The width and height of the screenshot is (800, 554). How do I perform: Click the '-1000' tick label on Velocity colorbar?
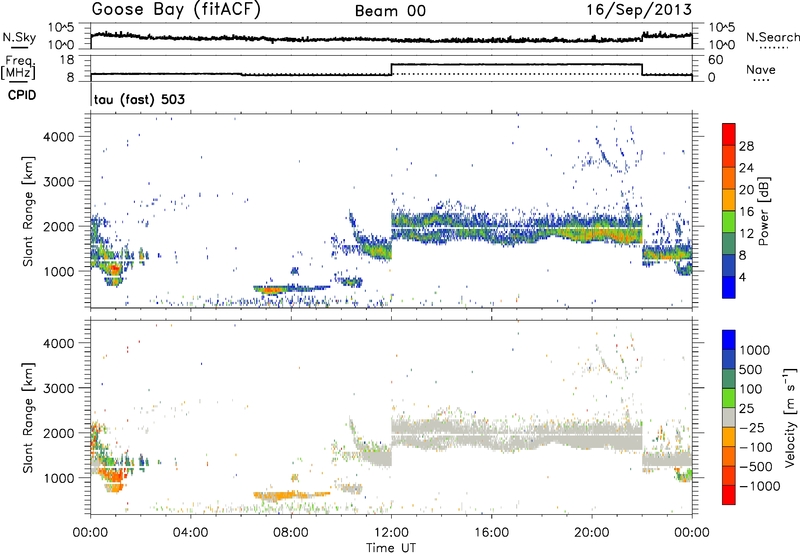point(760,486)
